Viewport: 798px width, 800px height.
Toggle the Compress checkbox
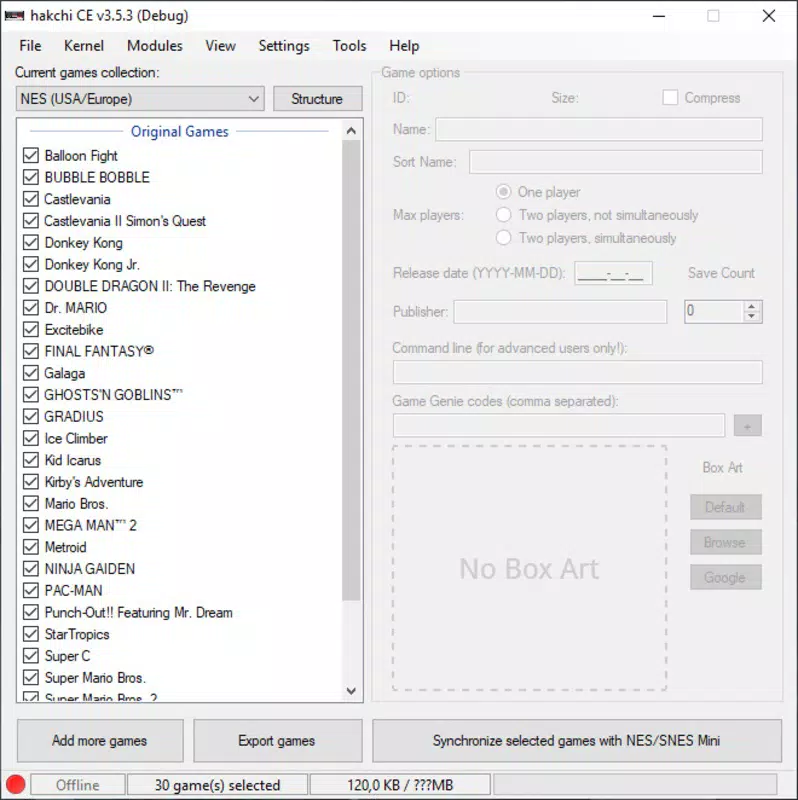click(670, 97)
